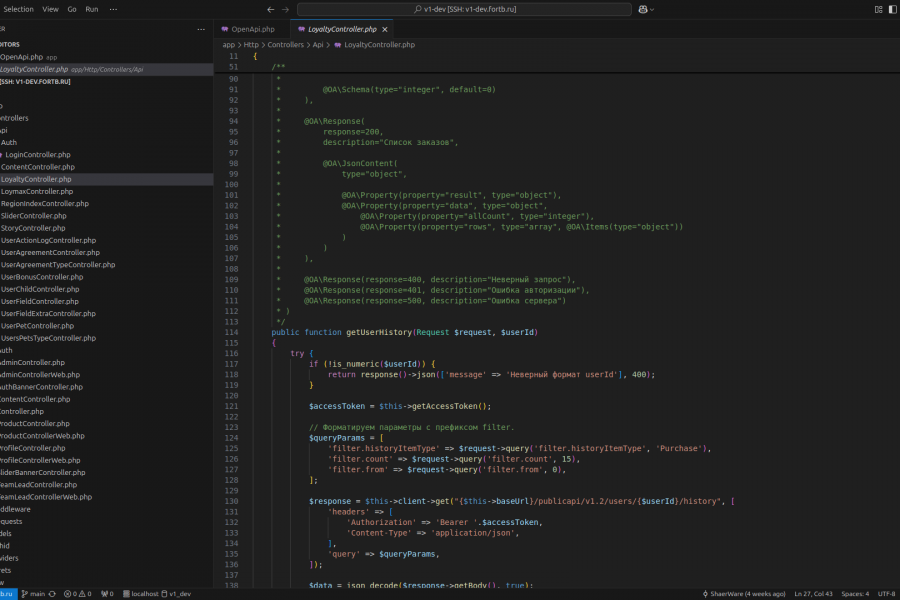
Task: Click the main git branch indicator
Action: tap(34, 594)
